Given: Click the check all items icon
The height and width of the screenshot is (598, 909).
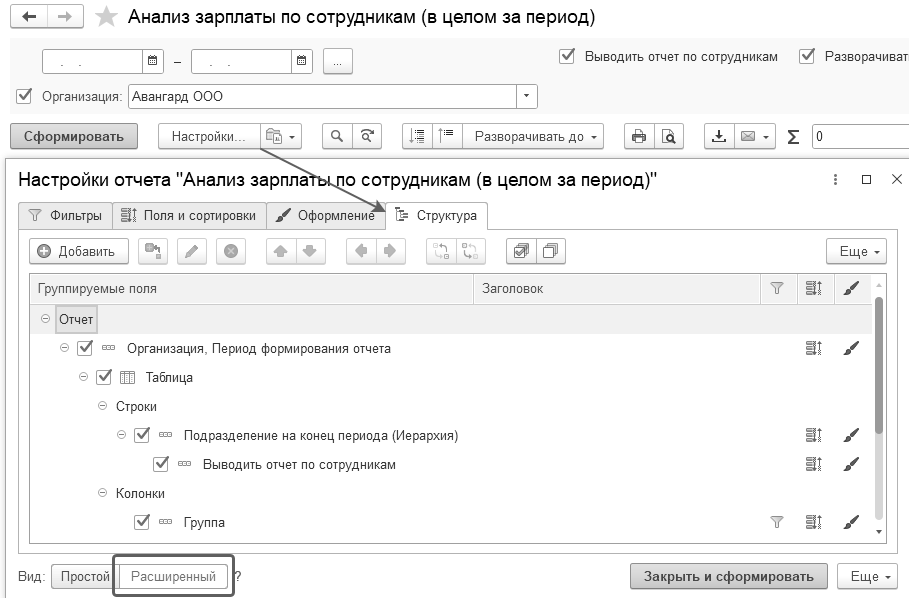Looking at the screenshot, I should pos(521,251).
